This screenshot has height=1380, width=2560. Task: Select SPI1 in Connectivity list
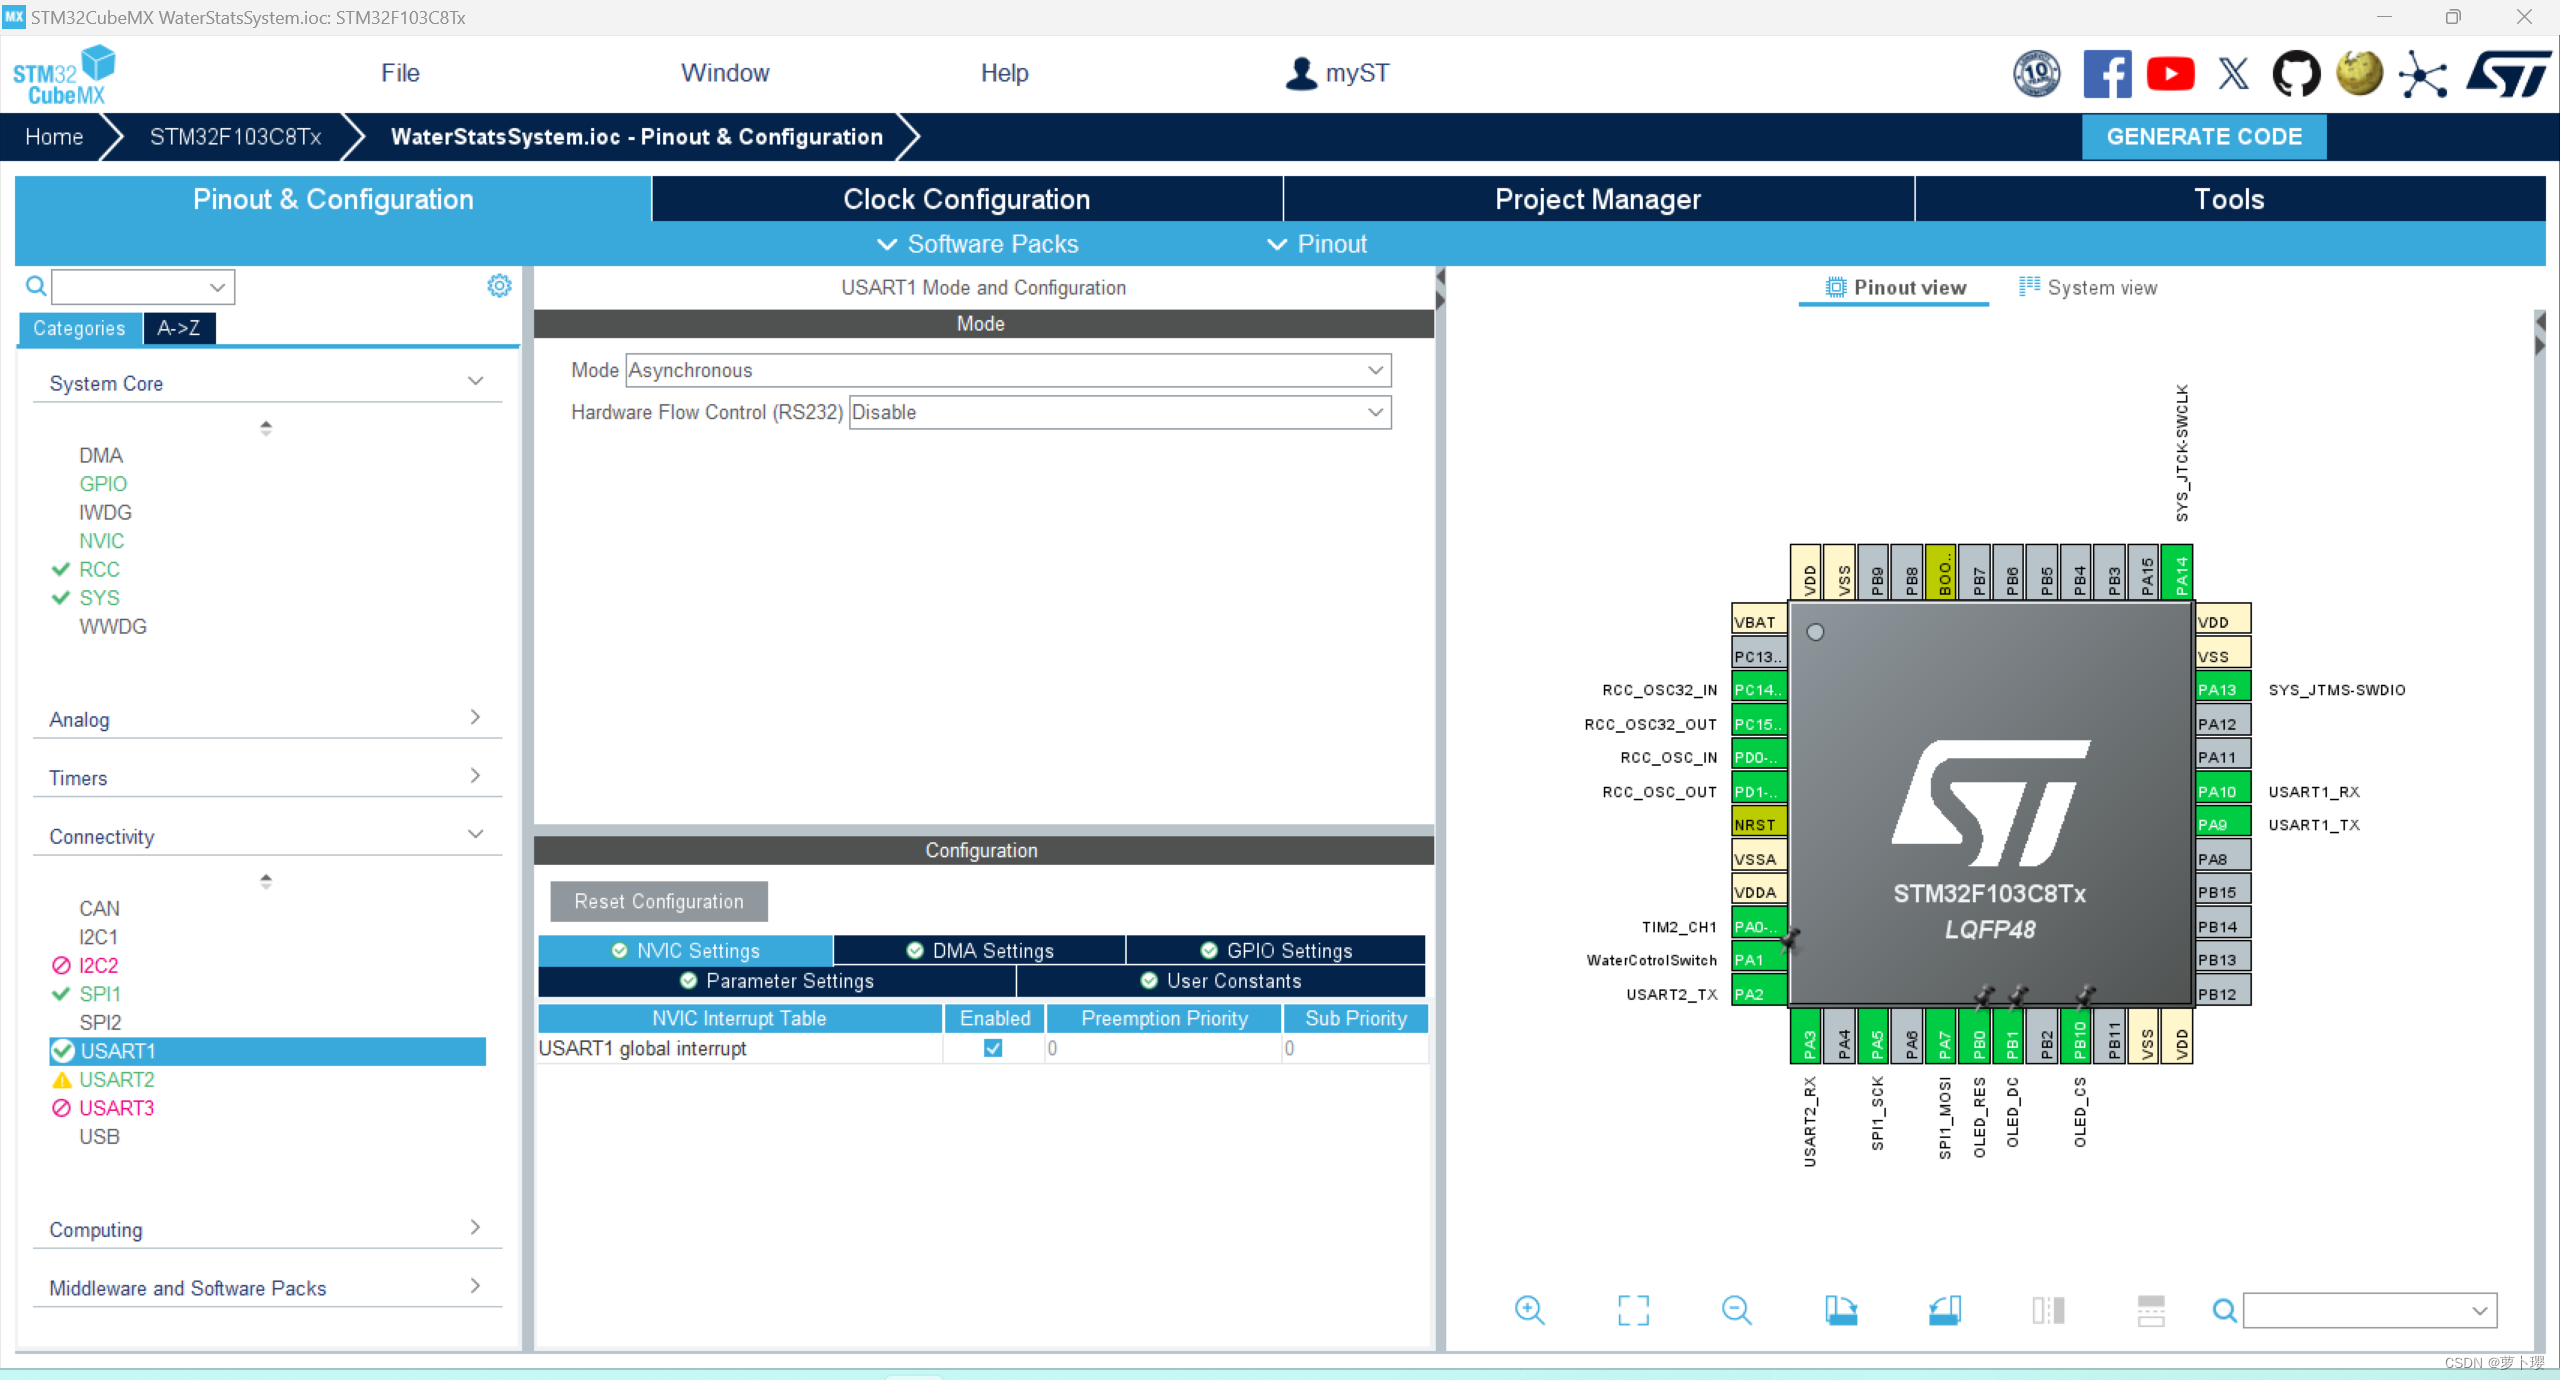coord(100,993)
